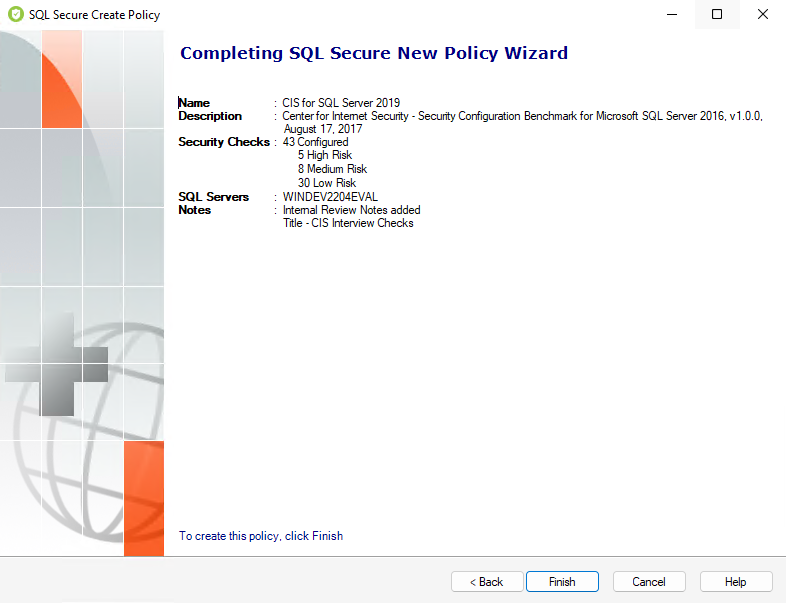This screenshot has height=603, width=786.
Task: Cancel the Create Policy wizard
Action: point(649,581)
